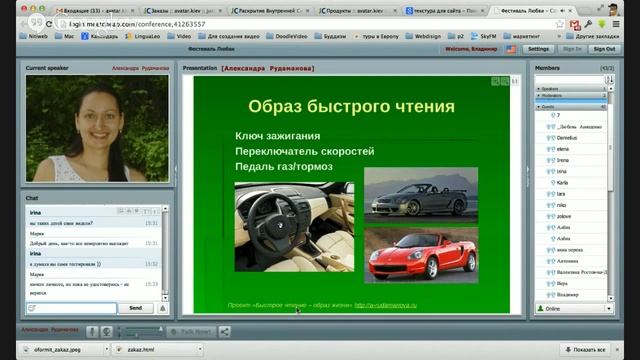The image size is (640, 360).
Task: Collapse the Moderators group
Action: [538, 95]
